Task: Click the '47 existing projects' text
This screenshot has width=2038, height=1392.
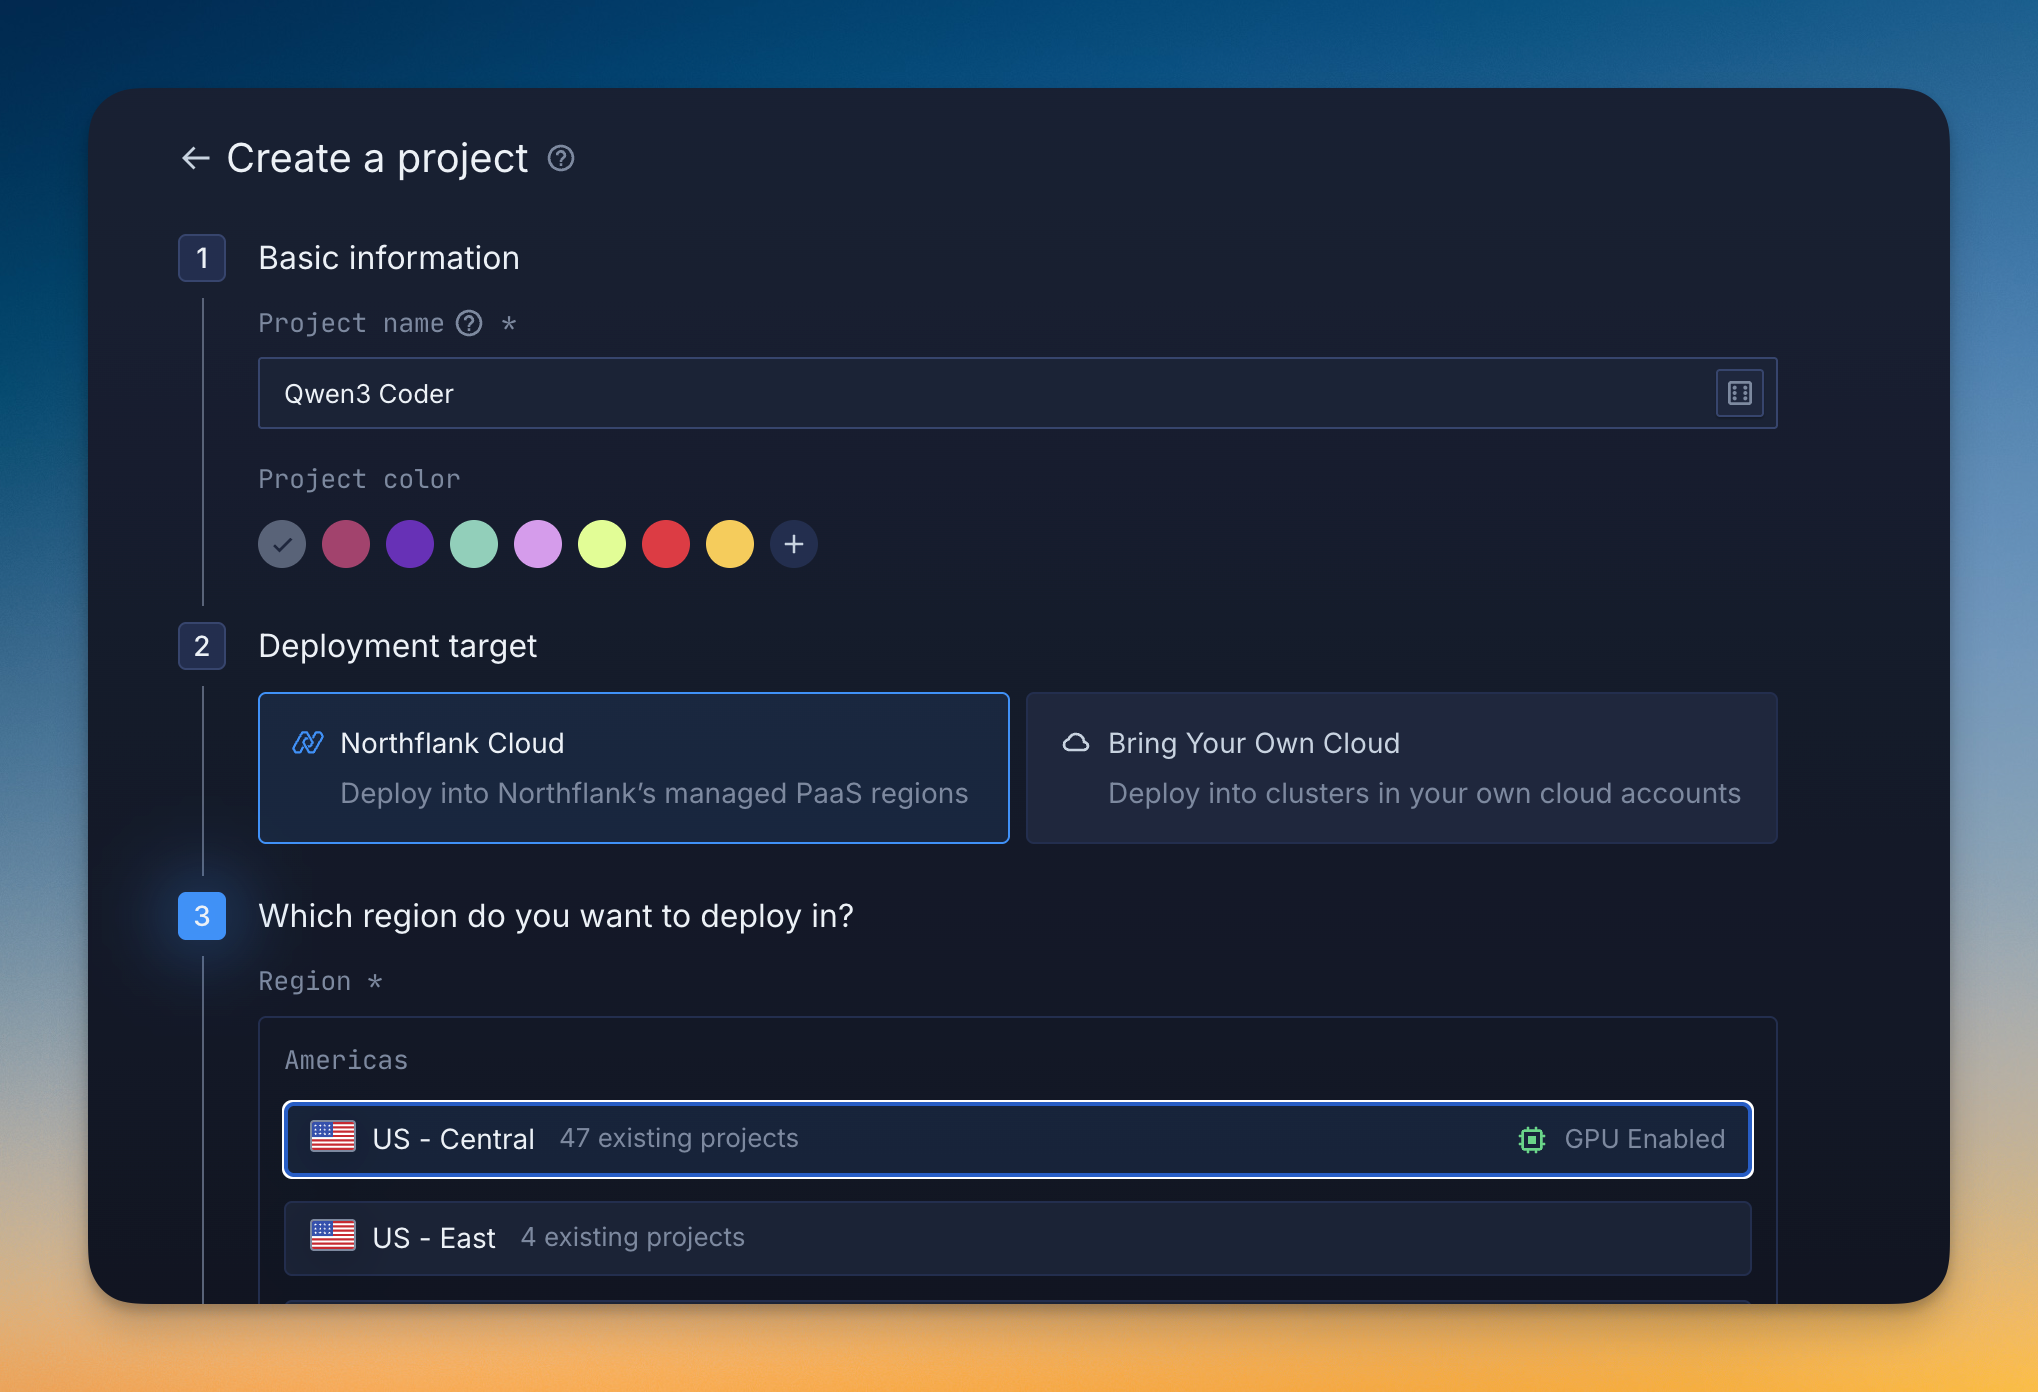Action: 679,1139
